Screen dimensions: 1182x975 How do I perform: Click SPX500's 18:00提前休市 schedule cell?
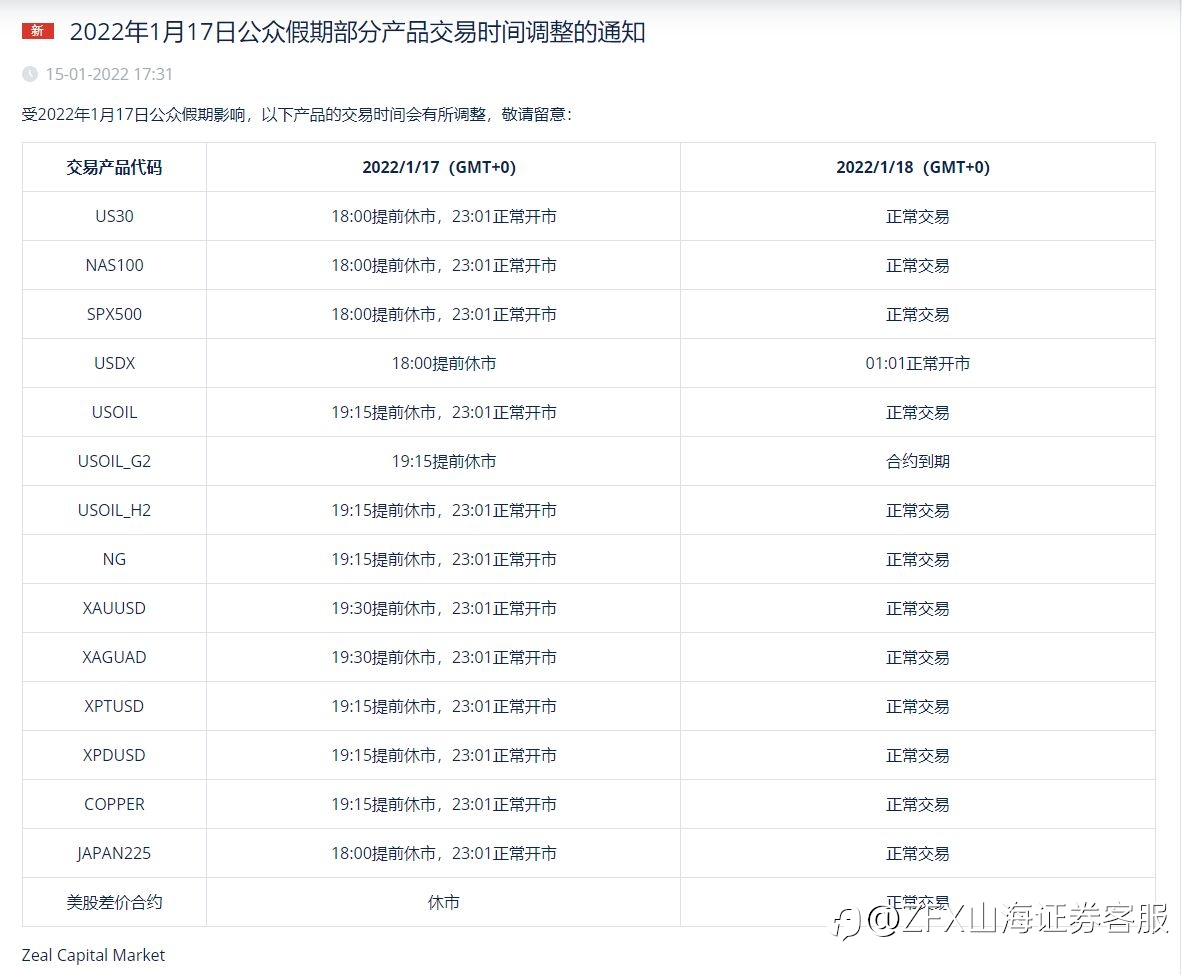pos(444,314)
